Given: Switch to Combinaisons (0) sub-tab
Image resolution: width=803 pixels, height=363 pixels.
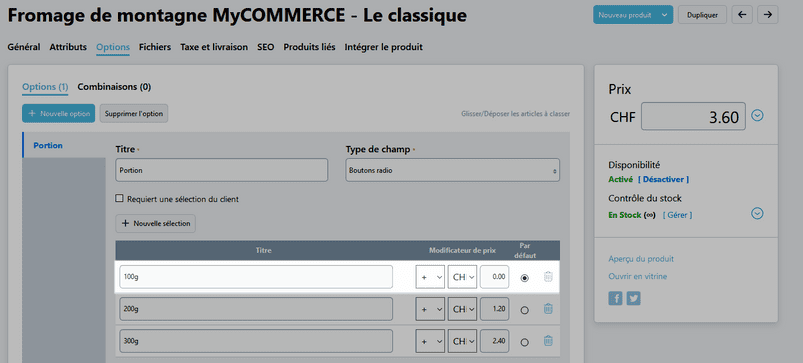Looking at the screenshot, I should (114, 87).
